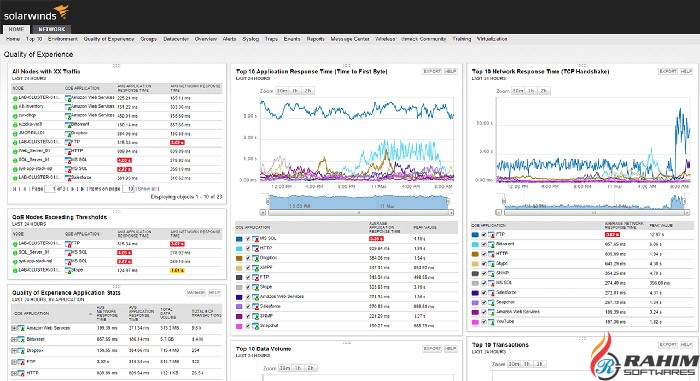Go to first page in All Nodes pager
Viewport: 700px width, 381px height.
click(x=15, y=189)
